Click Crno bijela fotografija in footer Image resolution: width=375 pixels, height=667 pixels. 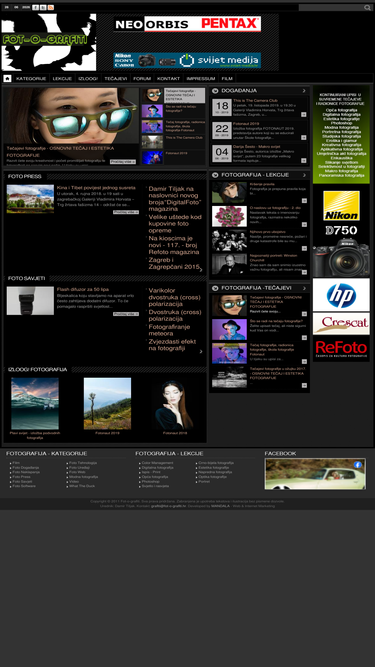[x=216, y=463]
